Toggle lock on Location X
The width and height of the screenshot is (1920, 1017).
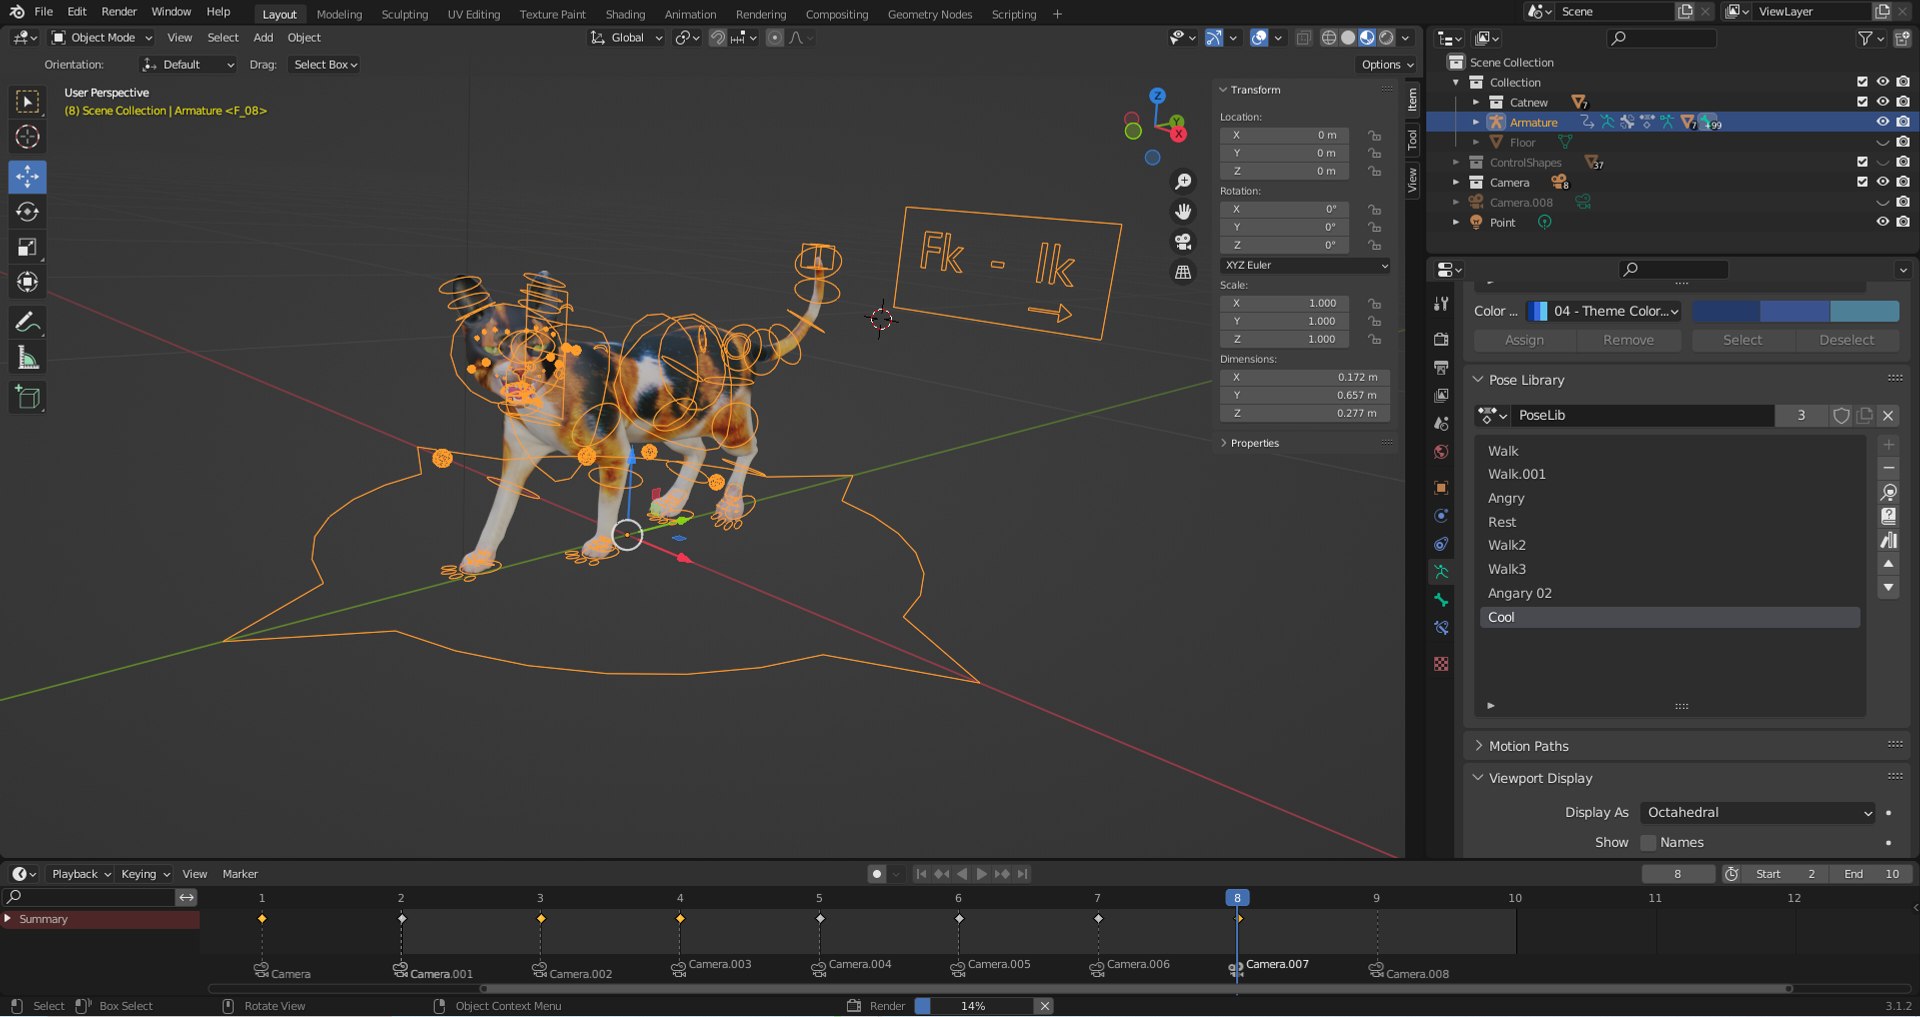pos(1375,135)
